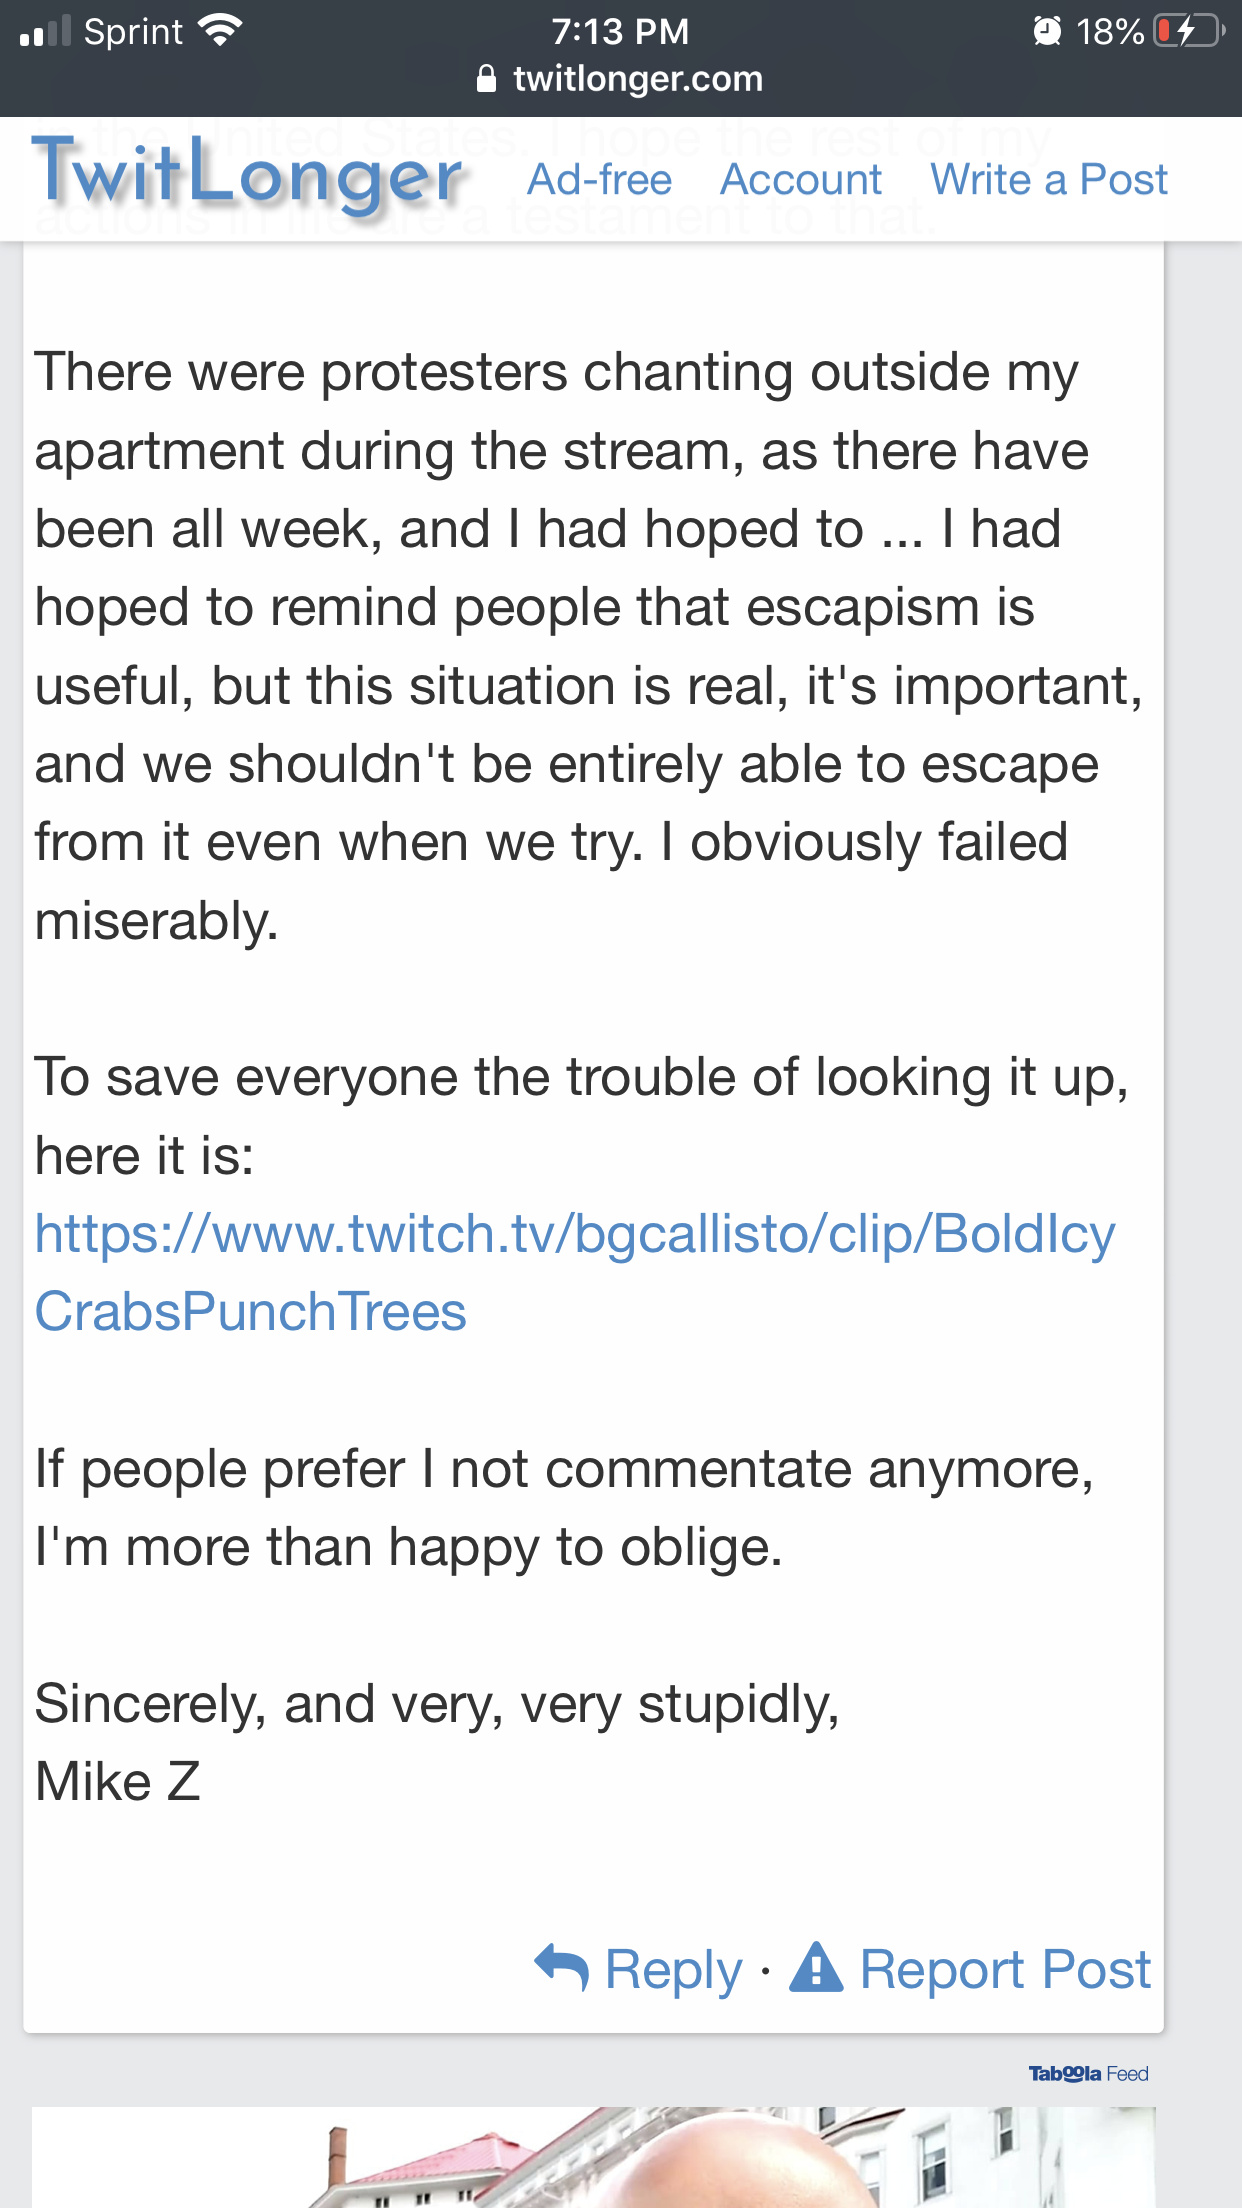This screenshot has width=1242, height=2208.
Task: Click the Report Post link text
Action: pyautogui.click(x=1005, y=1969)
